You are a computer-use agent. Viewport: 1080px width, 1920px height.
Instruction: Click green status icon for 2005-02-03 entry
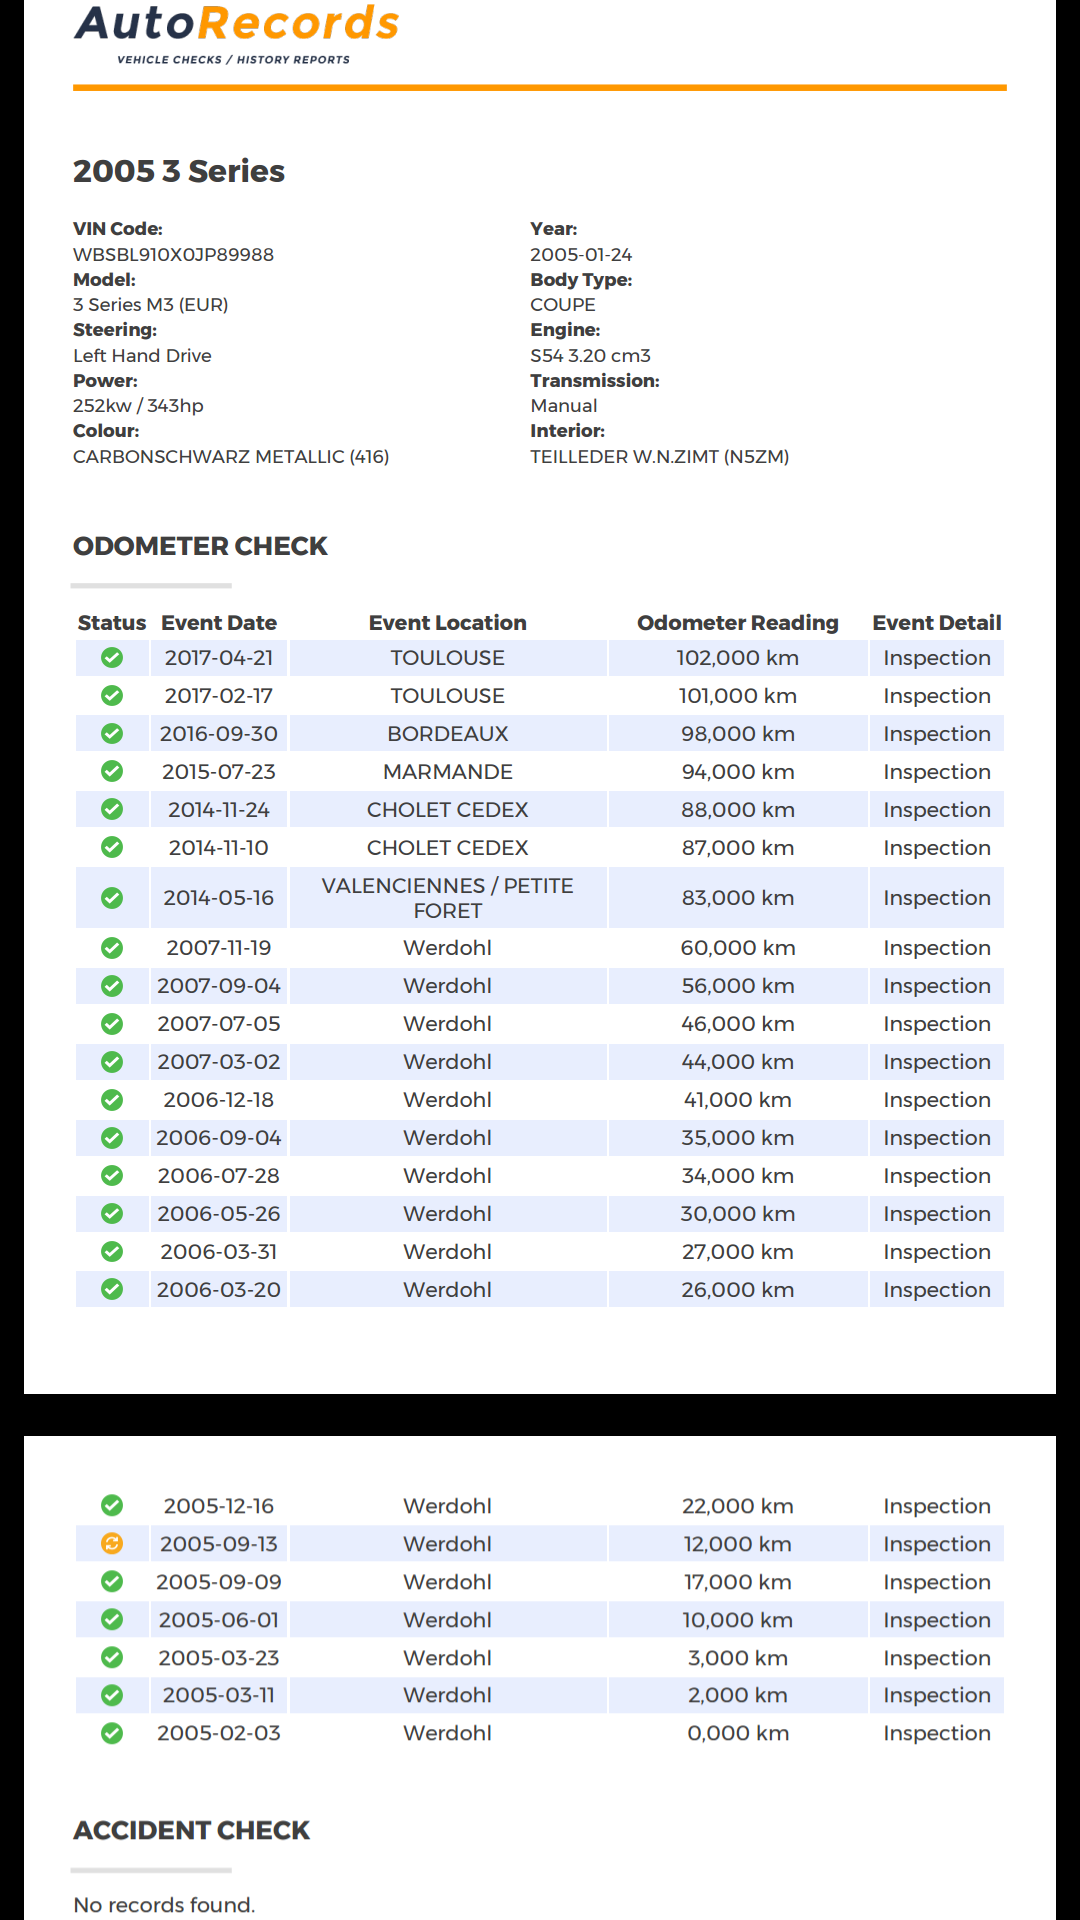point(112,1733)
